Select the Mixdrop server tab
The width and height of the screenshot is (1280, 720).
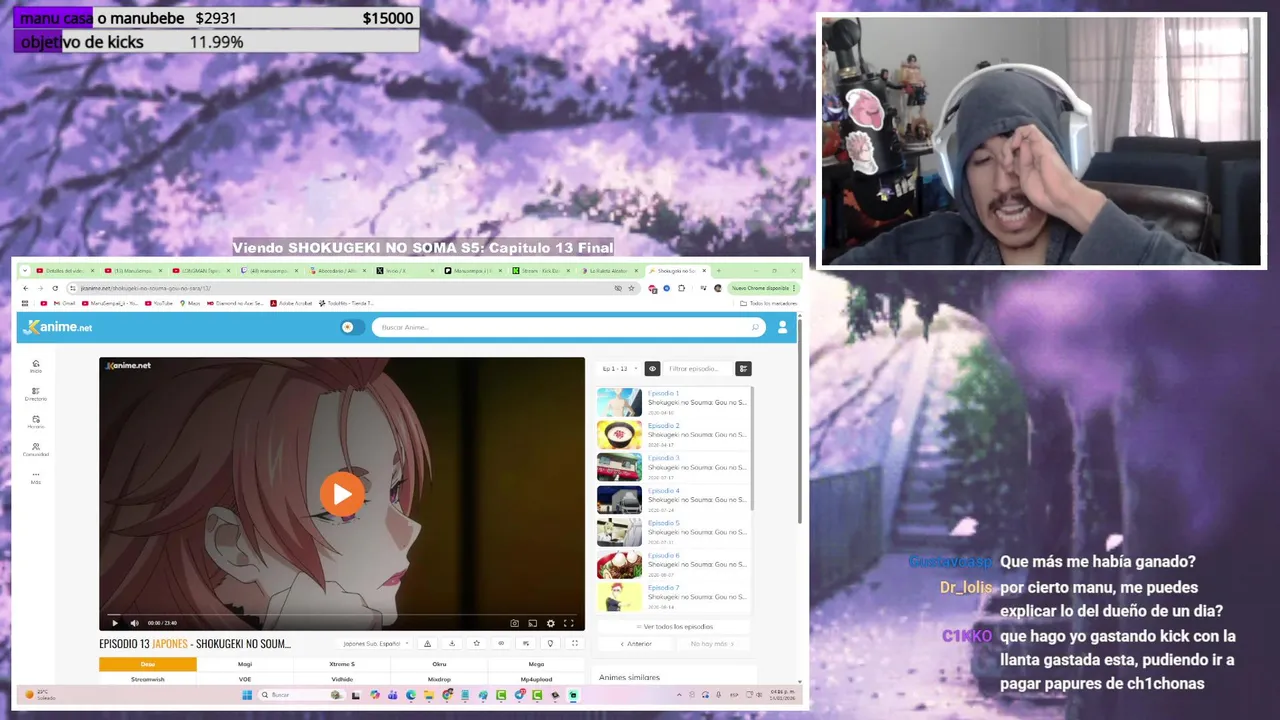pyautogui.click(x=439, y=679)
